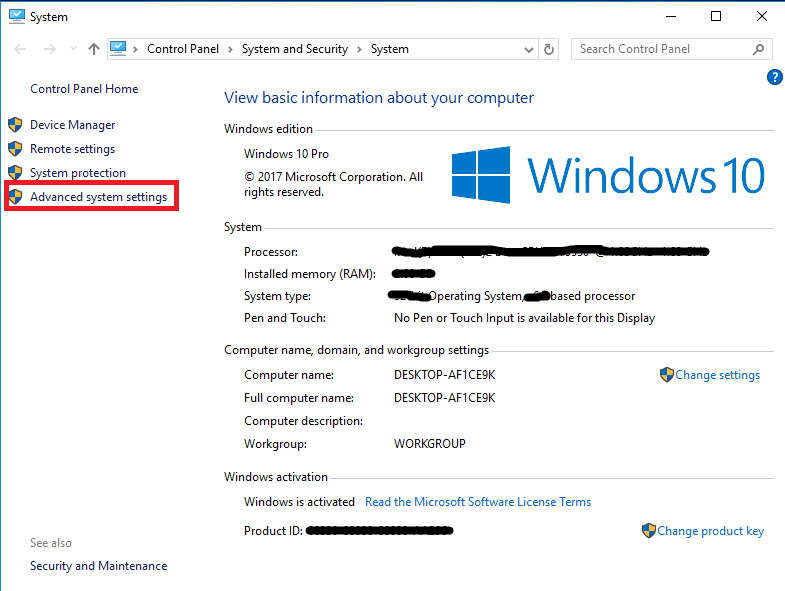The width and height of the screenshot is (785, 591).
Task: Open the recent locations dropdown arrow
Action: [x=74, y=49]
